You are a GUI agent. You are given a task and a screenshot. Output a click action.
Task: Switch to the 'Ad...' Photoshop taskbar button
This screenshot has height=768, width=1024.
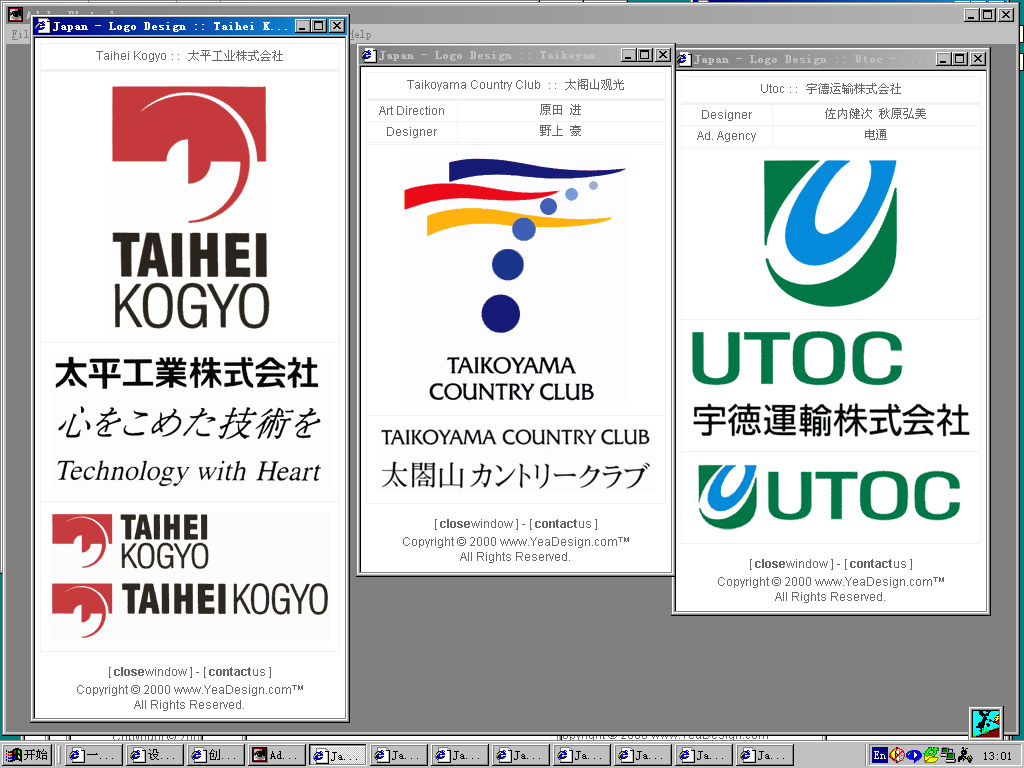click(275, 755)
